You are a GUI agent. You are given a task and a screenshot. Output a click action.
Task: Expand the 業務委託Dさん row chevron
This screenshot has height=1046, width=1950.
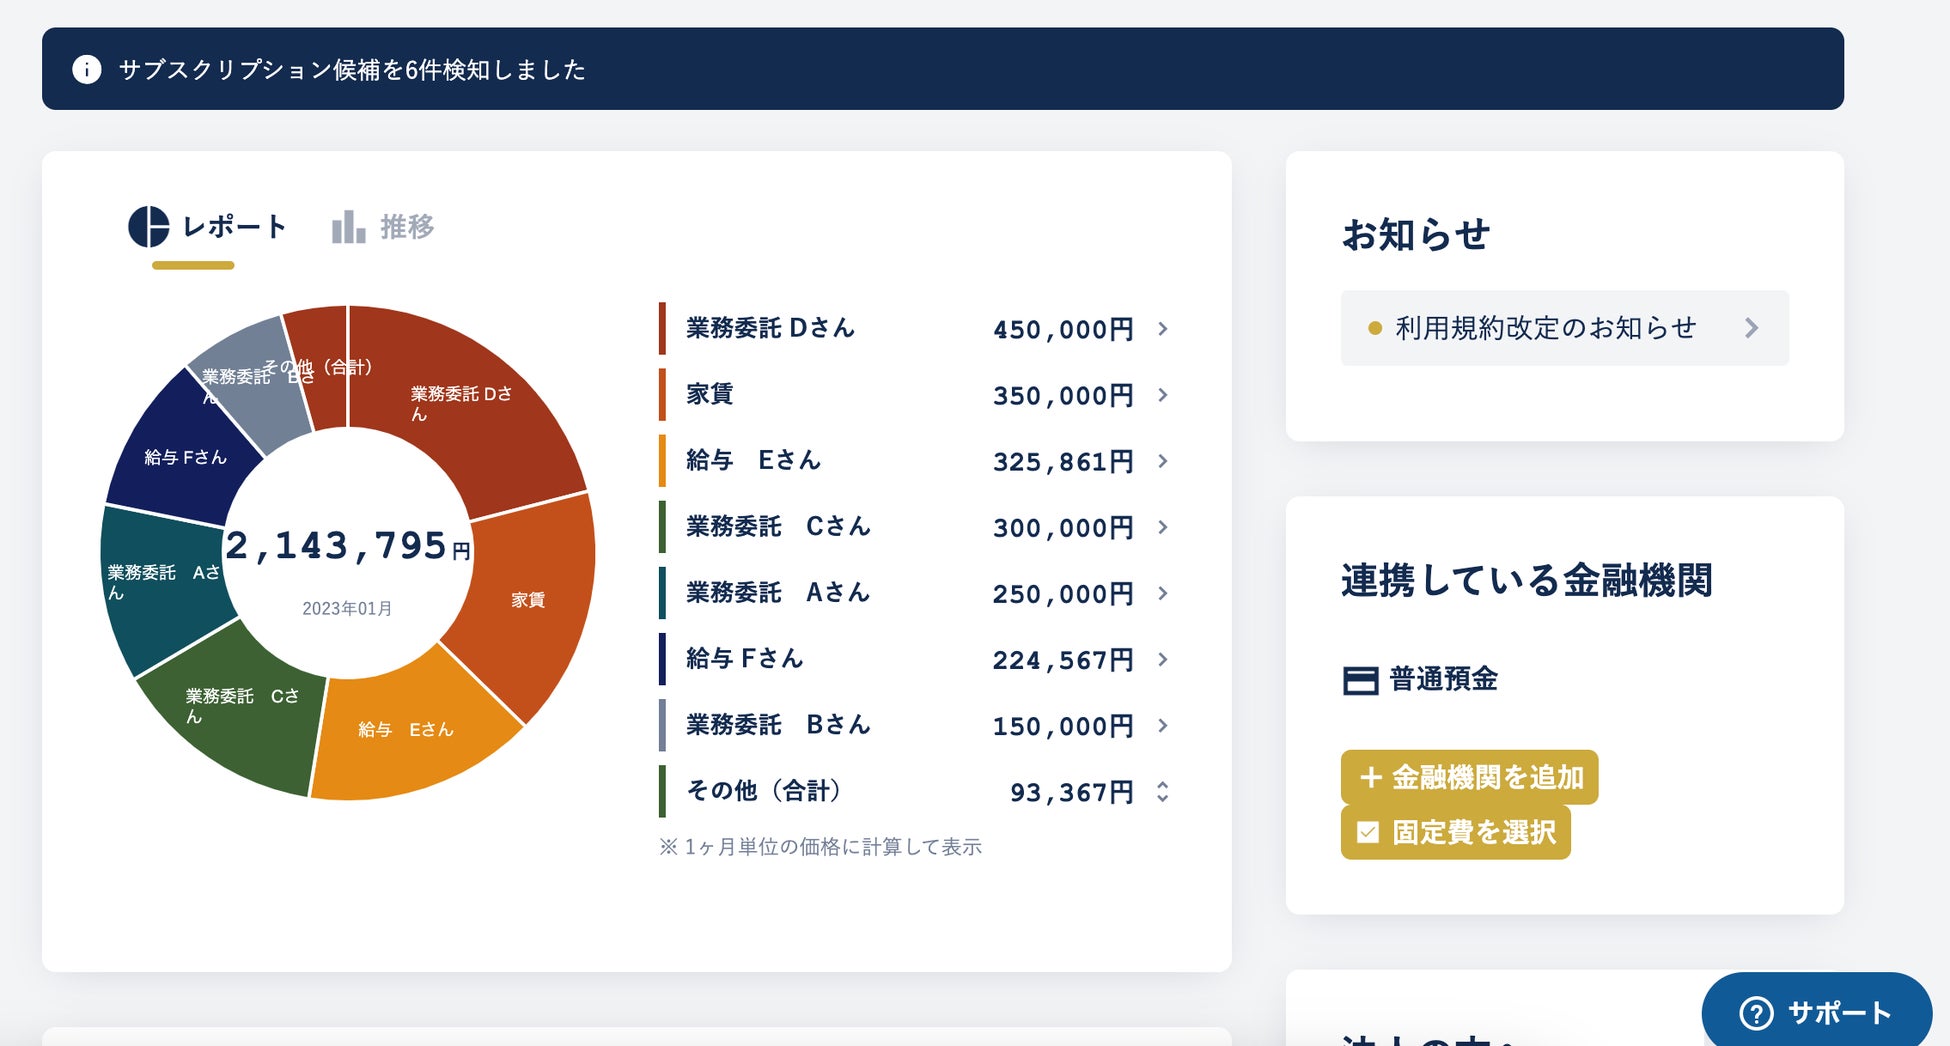click(1161, 329)
